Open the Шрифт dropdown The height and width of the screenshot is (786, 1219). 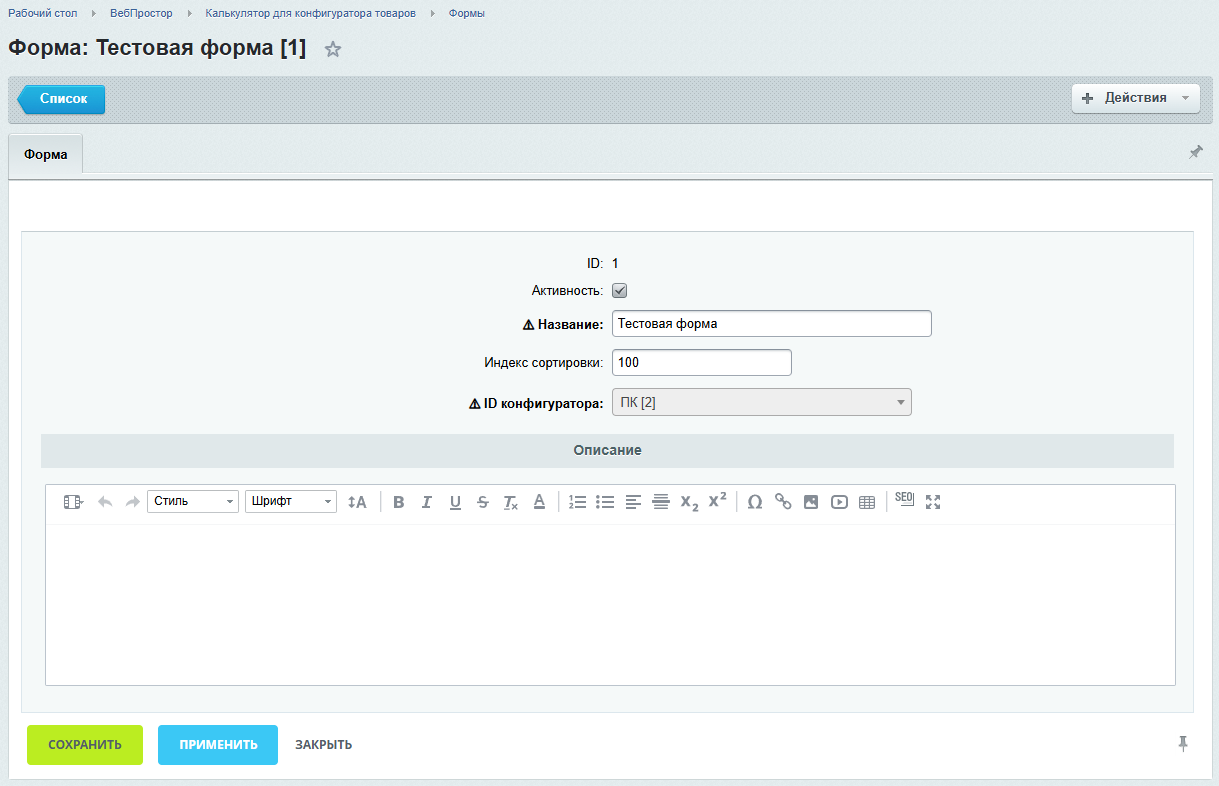(291, 502)
